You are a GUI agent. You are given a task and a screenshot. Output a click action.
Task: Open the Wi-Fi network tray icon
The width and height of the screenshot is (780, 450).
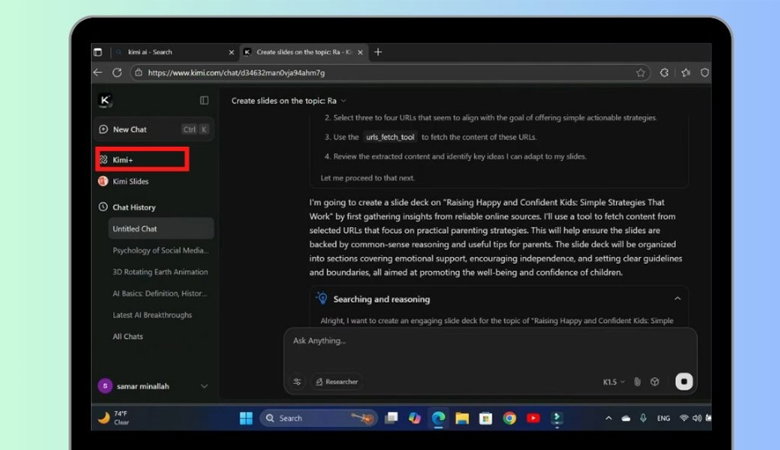tap(684, 418)
